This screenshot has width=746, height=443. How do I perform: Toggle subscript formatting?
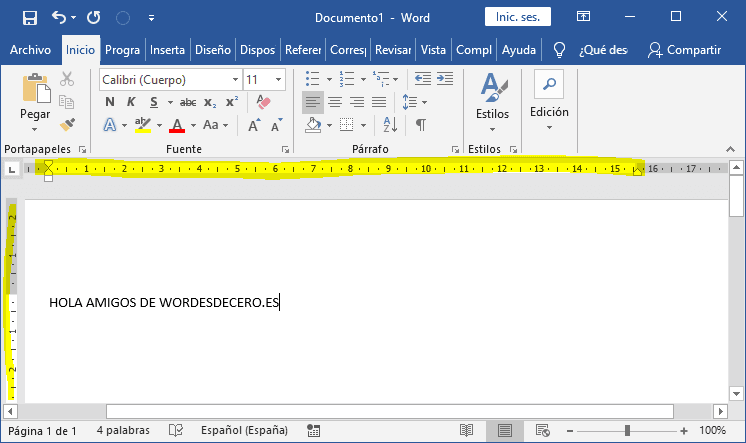click(210, 102)
